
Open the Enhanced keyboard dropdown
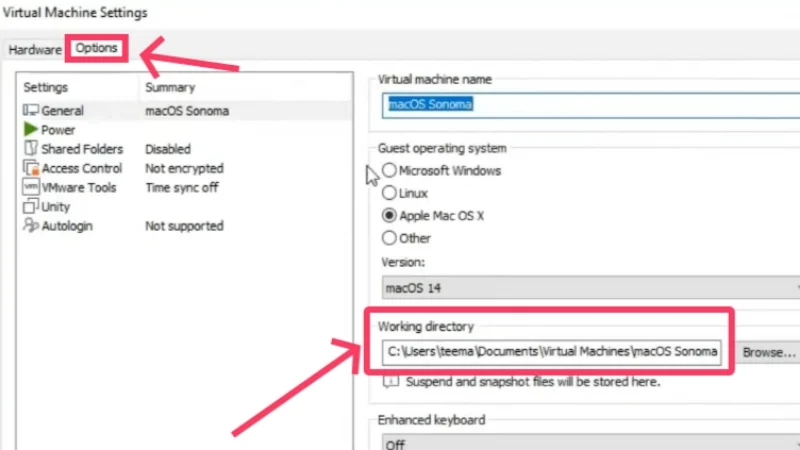[x=591, y=443]
